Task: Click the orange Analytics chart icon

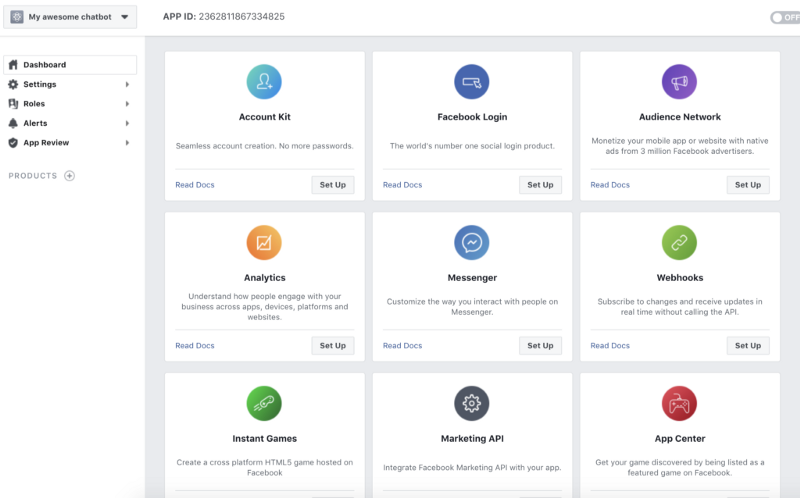Action: pyautogui.click(x=264, y=242)
